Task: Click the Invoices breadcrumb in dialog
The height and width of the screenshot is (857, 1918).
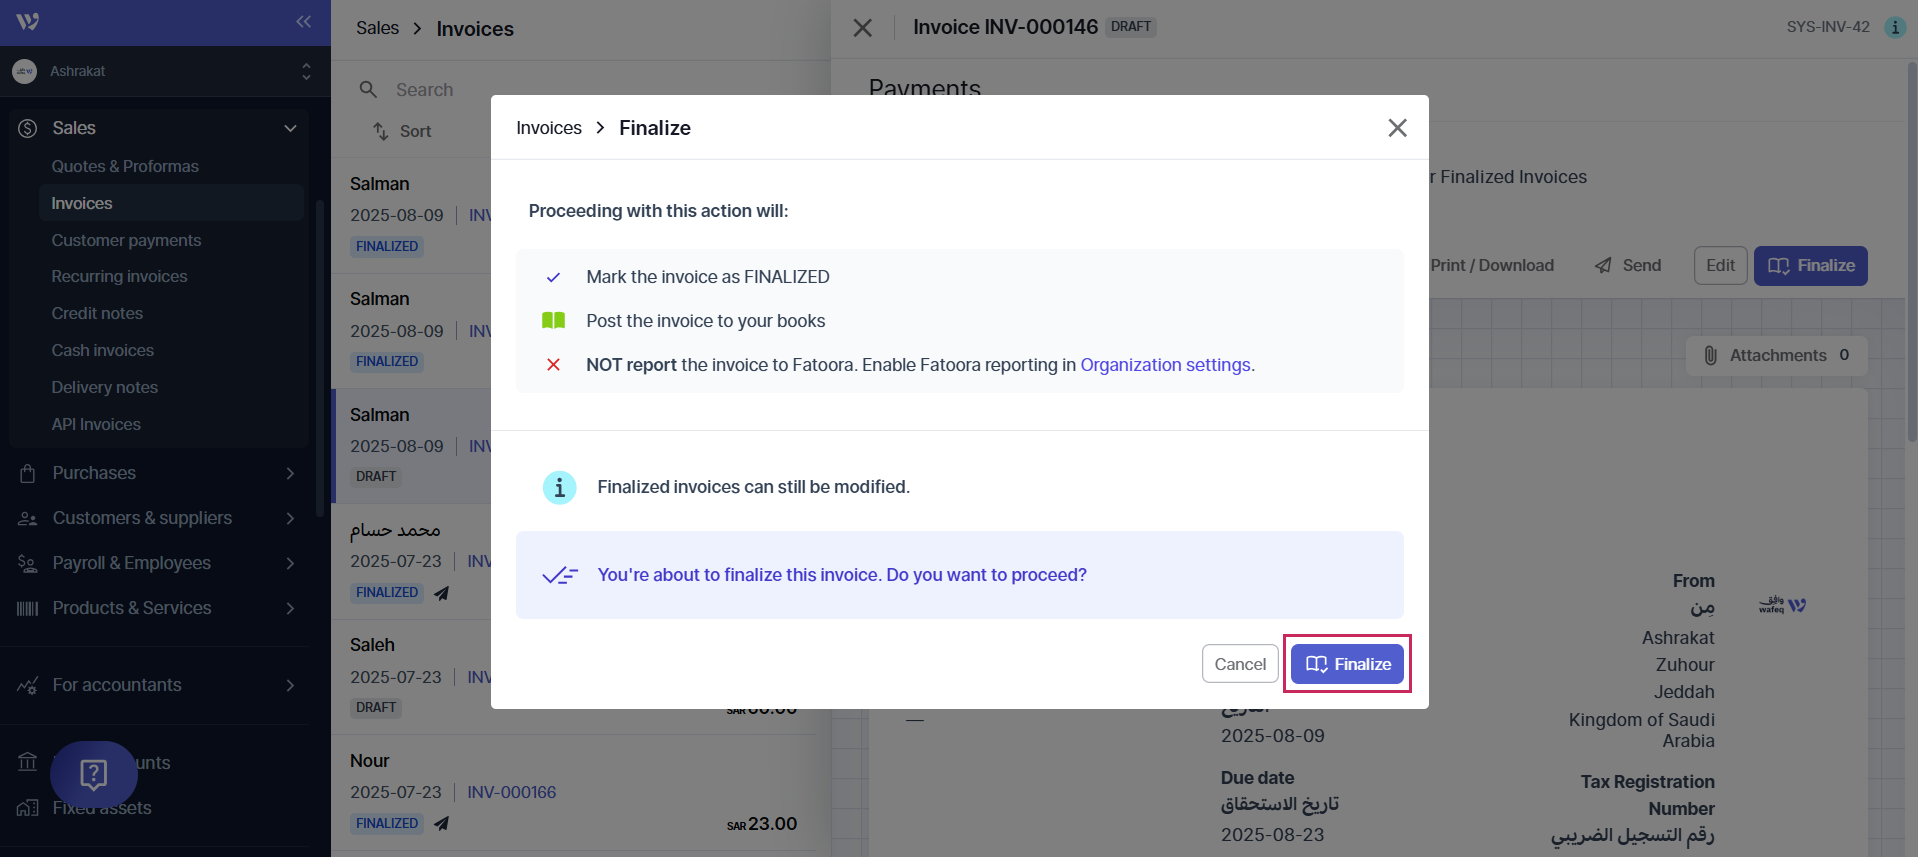Action: tap(548, 128)
